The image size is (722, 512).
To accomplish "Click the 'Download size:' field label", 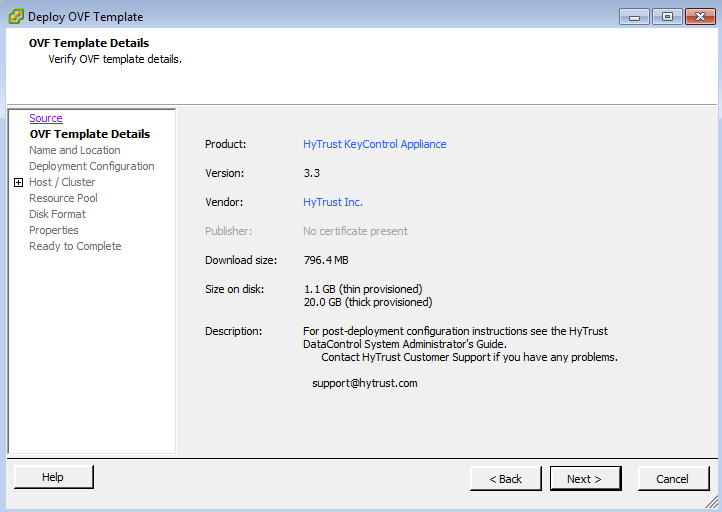I will (x=241, y=260).
